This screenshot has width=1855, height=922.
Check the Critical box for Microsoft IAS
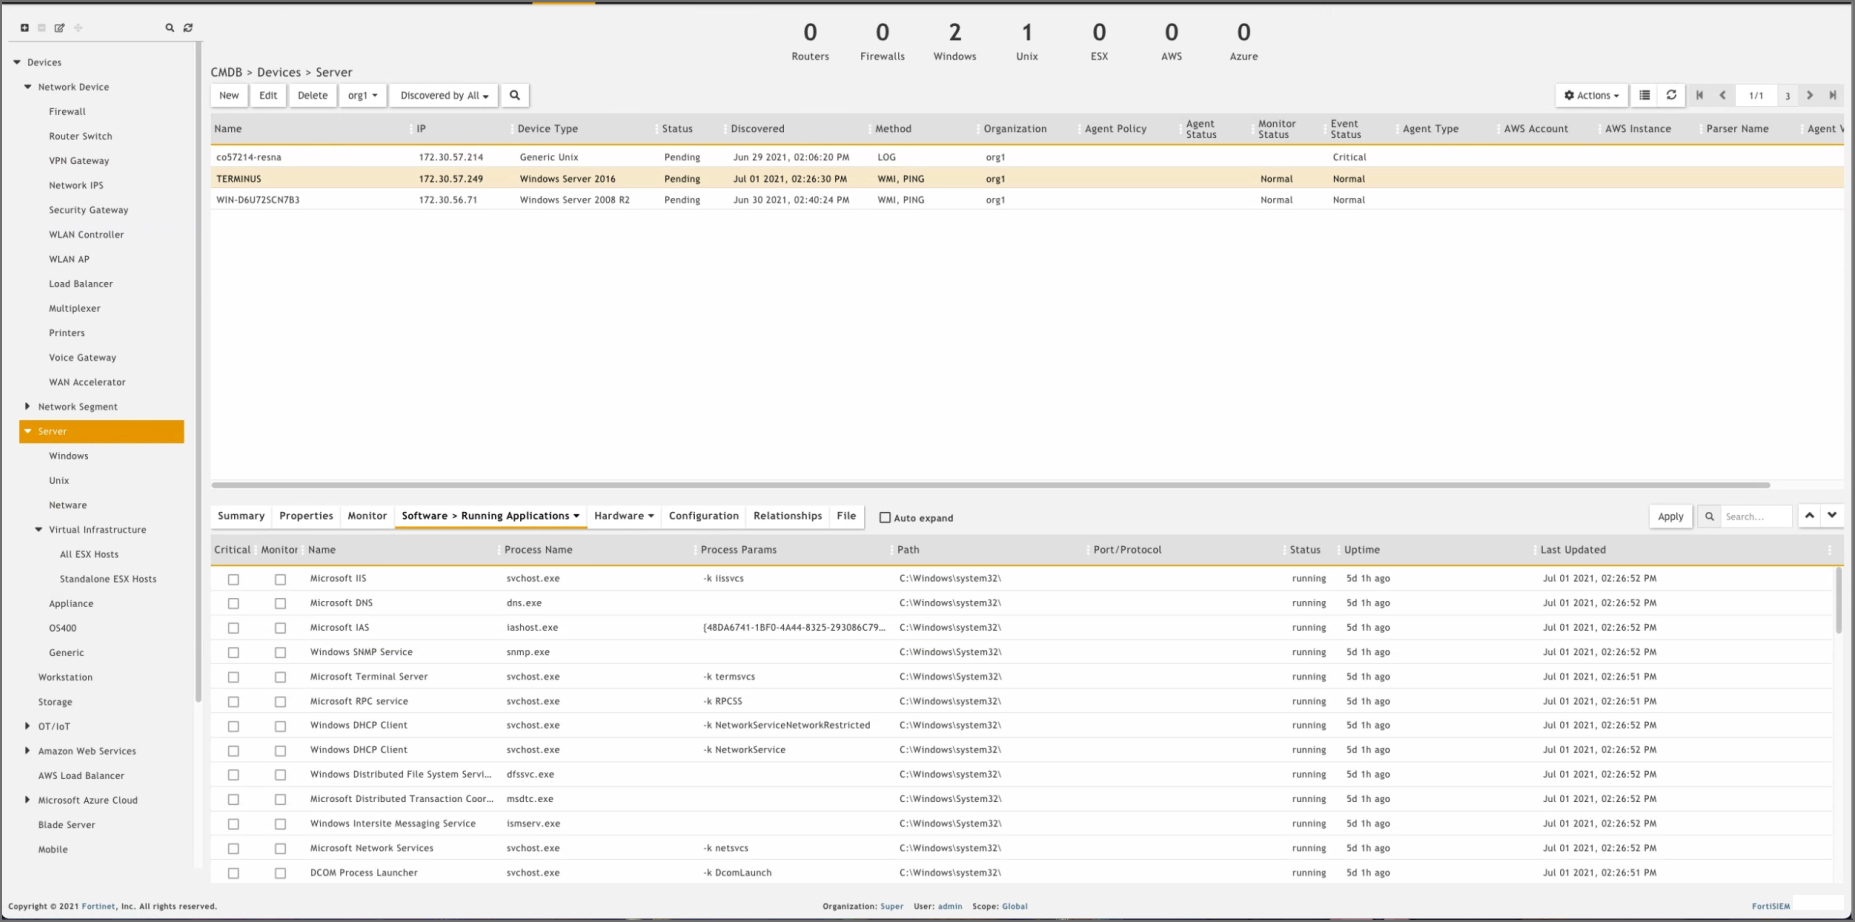[x=233, y=628]
